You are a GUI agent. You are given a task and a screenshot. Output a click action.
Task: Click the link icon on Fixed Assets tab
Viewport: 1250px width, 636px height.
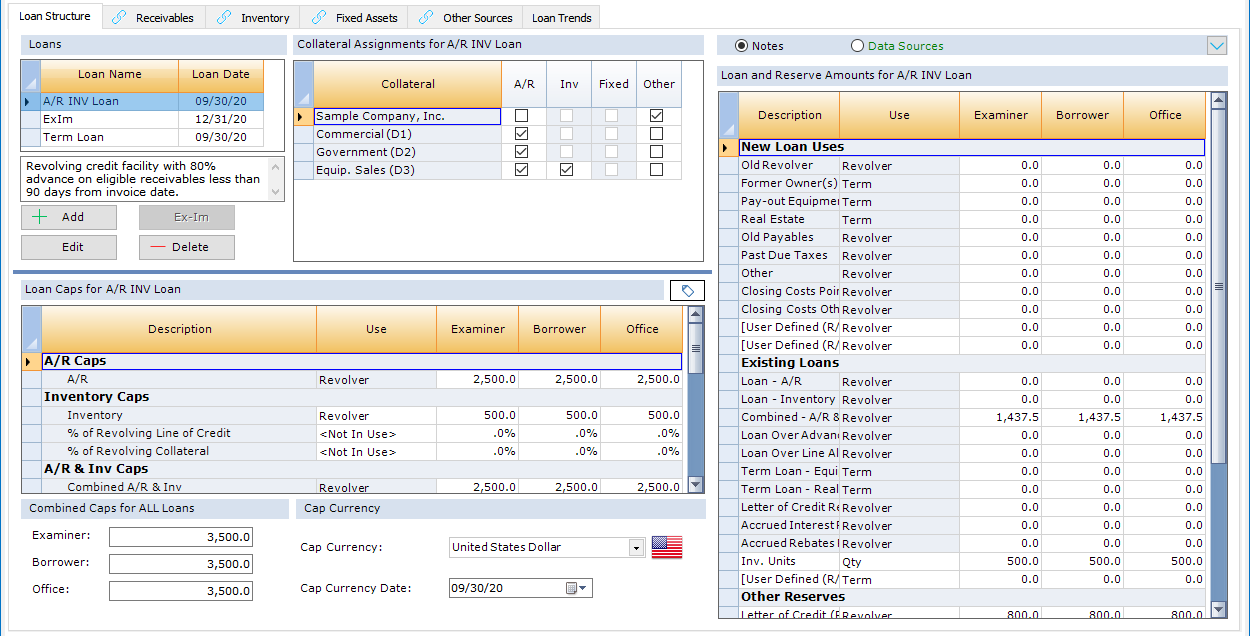[x=319, y=18]
